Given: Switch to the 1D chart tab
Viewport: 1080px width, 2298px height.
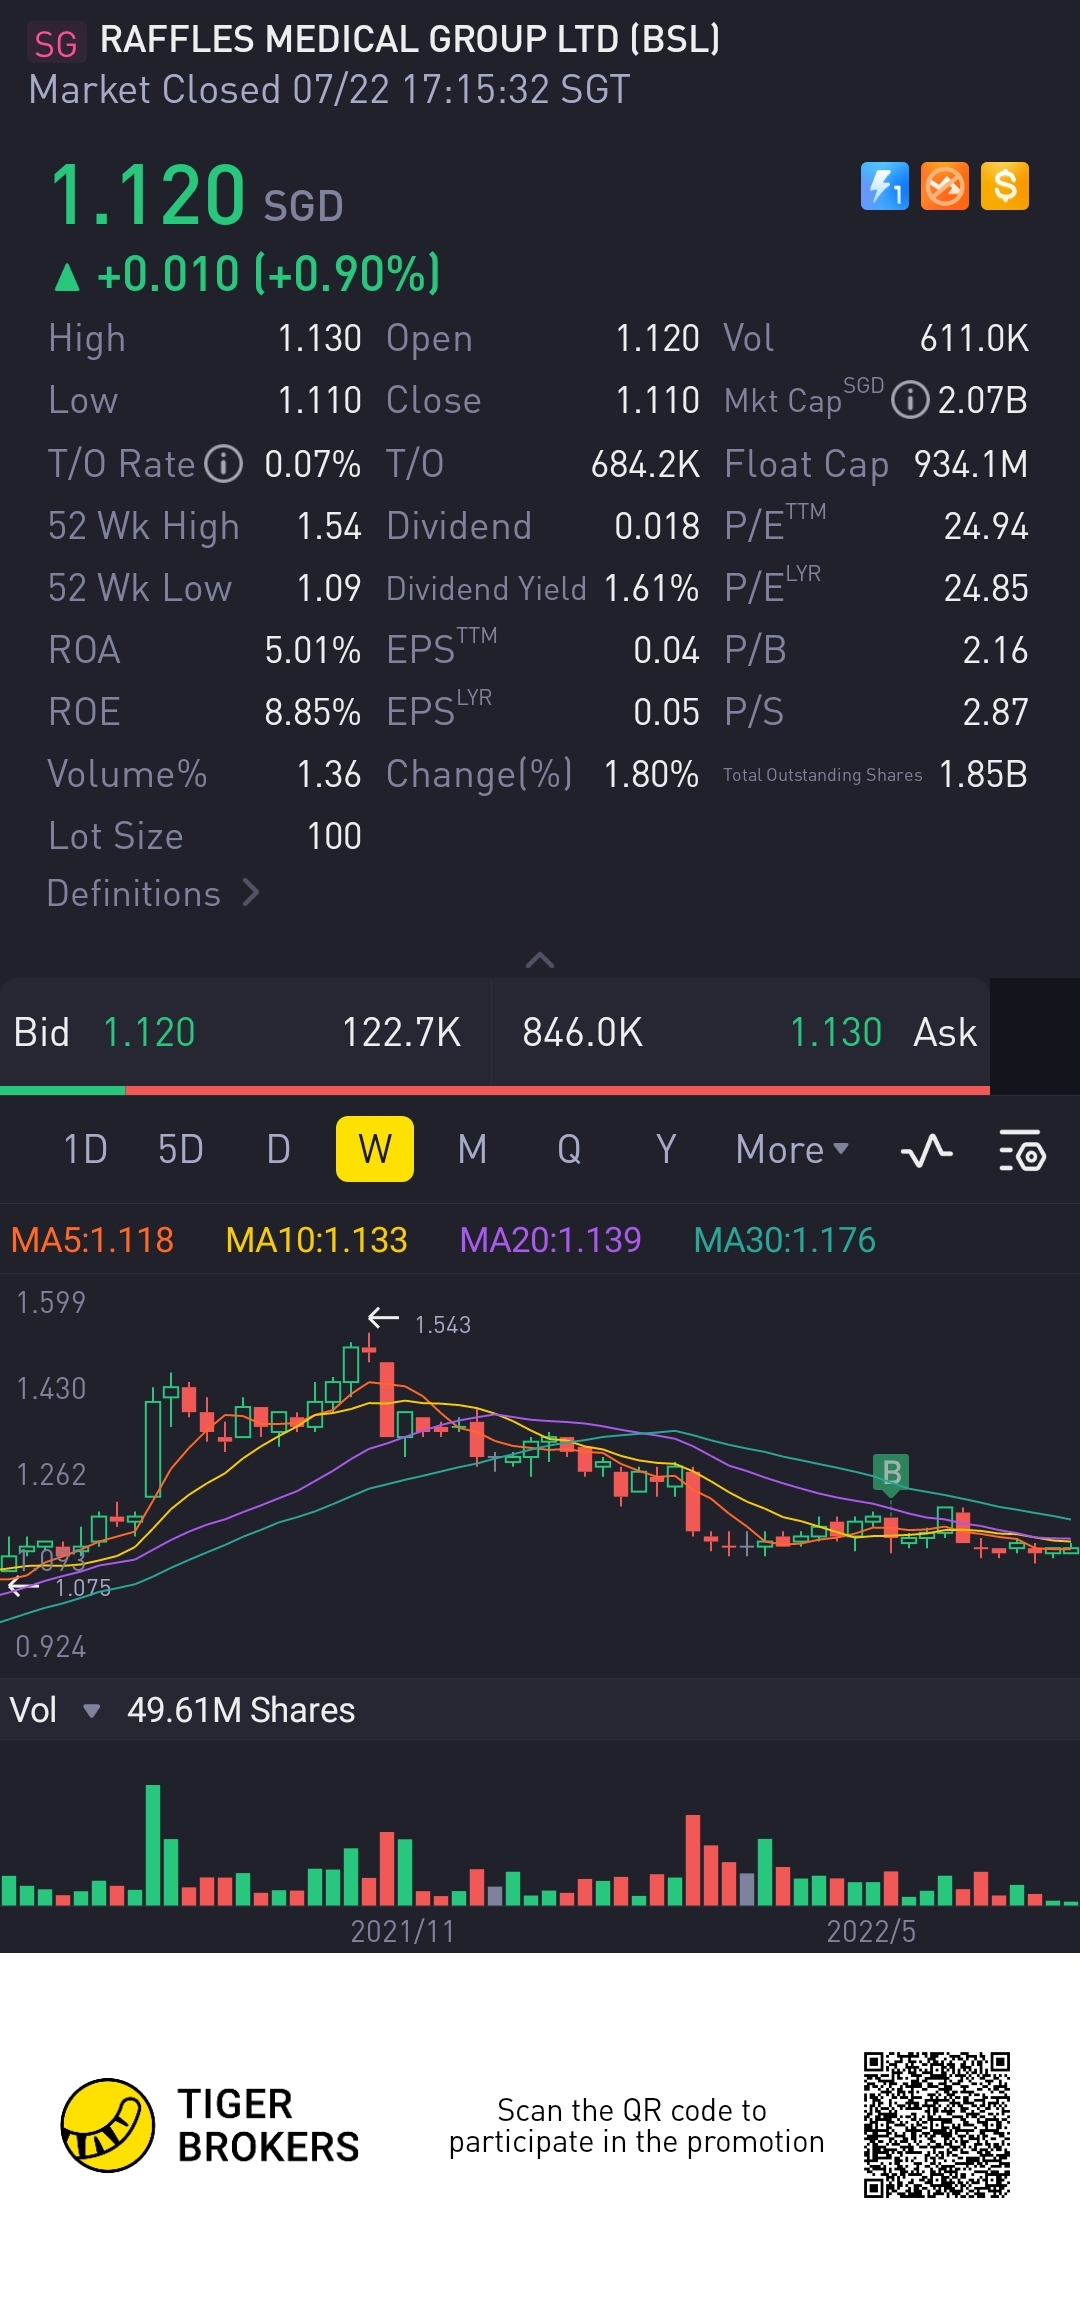Looking at the screenshot, I should (x=85, y=1150).
